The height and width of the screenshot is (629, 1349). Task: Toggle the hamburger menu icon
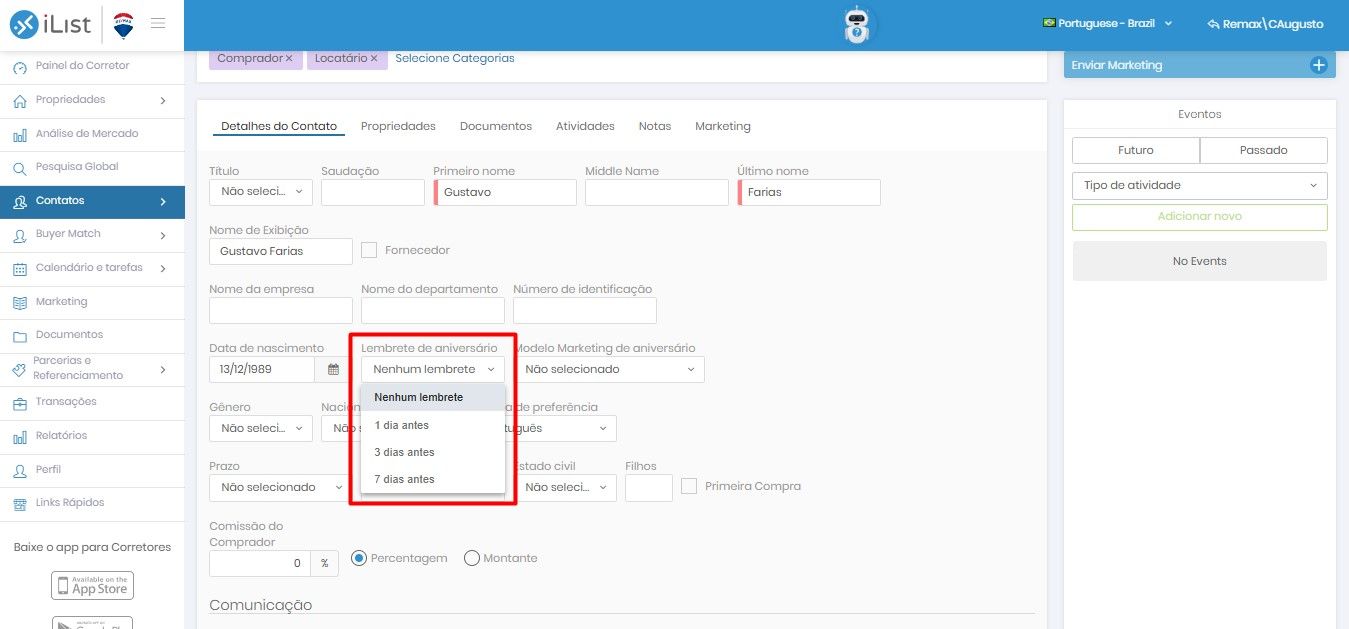tap(158, 23)
